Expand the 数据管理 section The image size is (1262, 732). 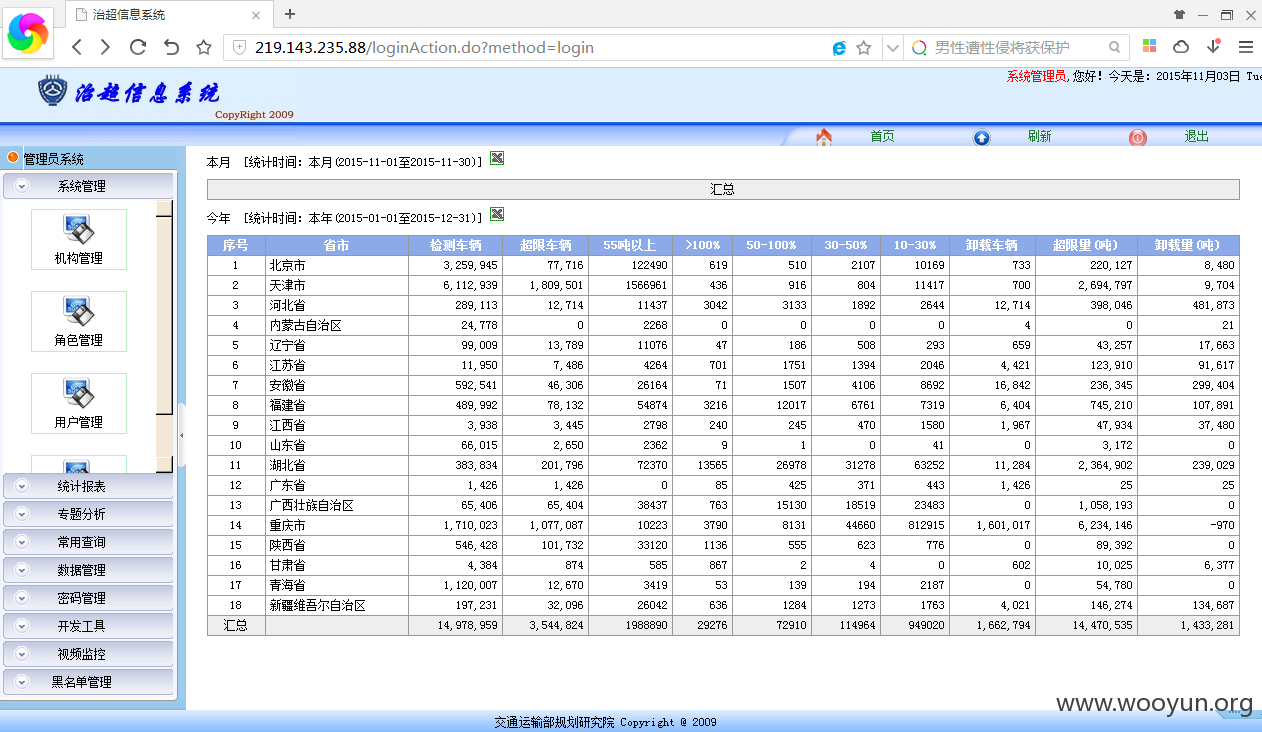pos(88,570)
